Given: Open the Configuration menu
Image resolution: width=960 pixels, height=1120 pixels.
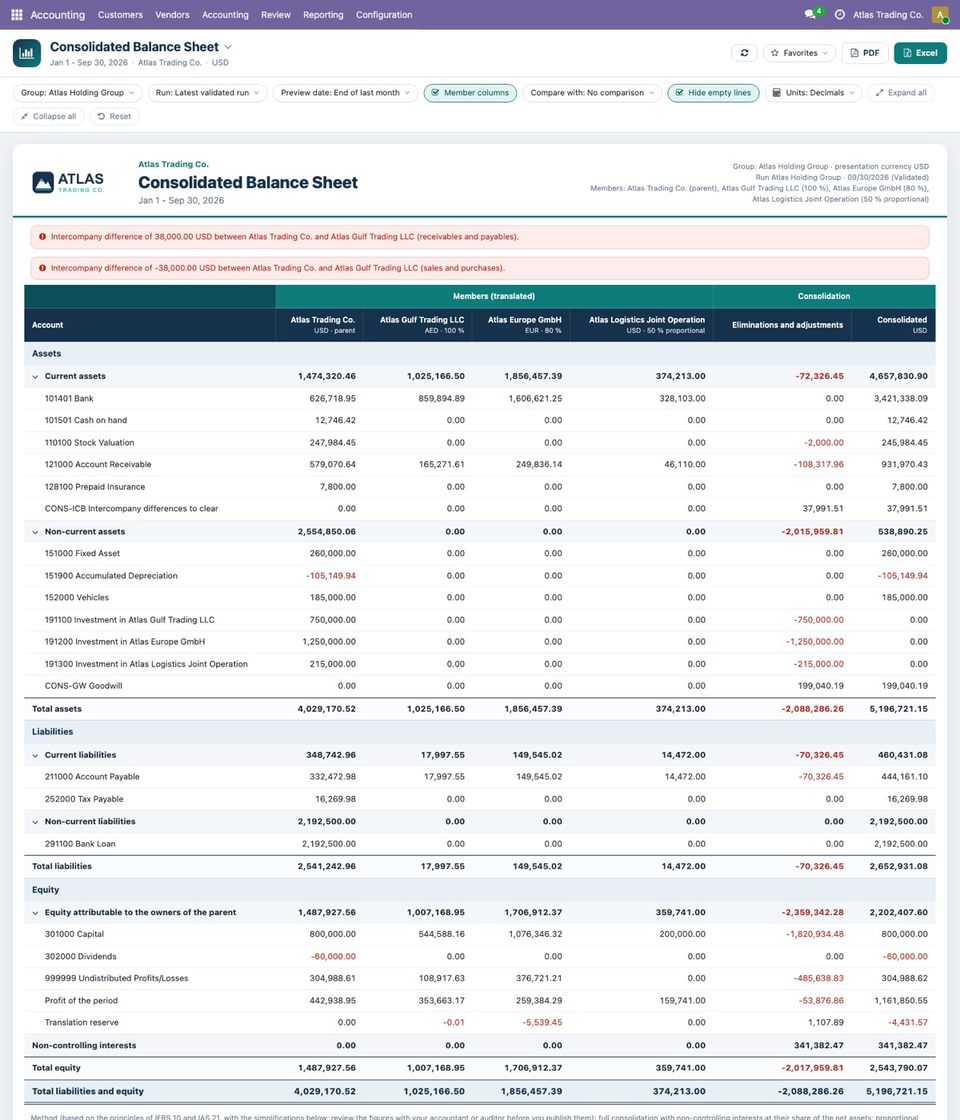Looking at the screenshot, I should click(384, 14).
